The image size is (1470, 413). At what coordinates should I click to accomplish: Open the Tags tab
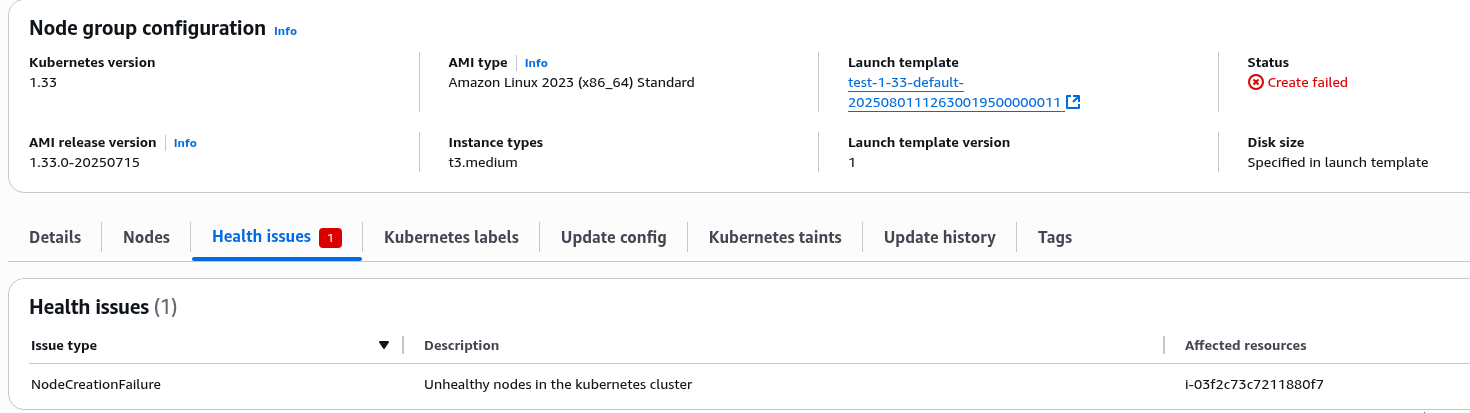1055,237
